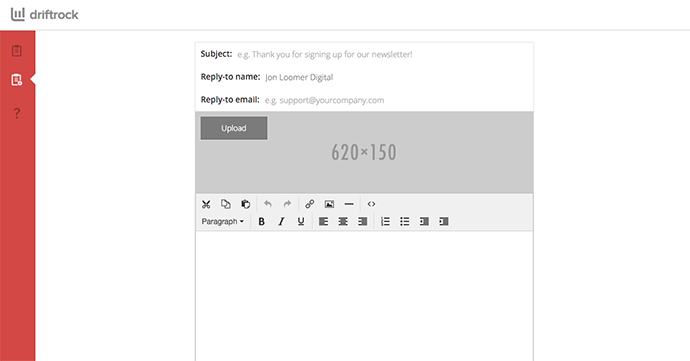The image size is (690, 361).
Task: Align text right
Action: click(x=363, y=221)
